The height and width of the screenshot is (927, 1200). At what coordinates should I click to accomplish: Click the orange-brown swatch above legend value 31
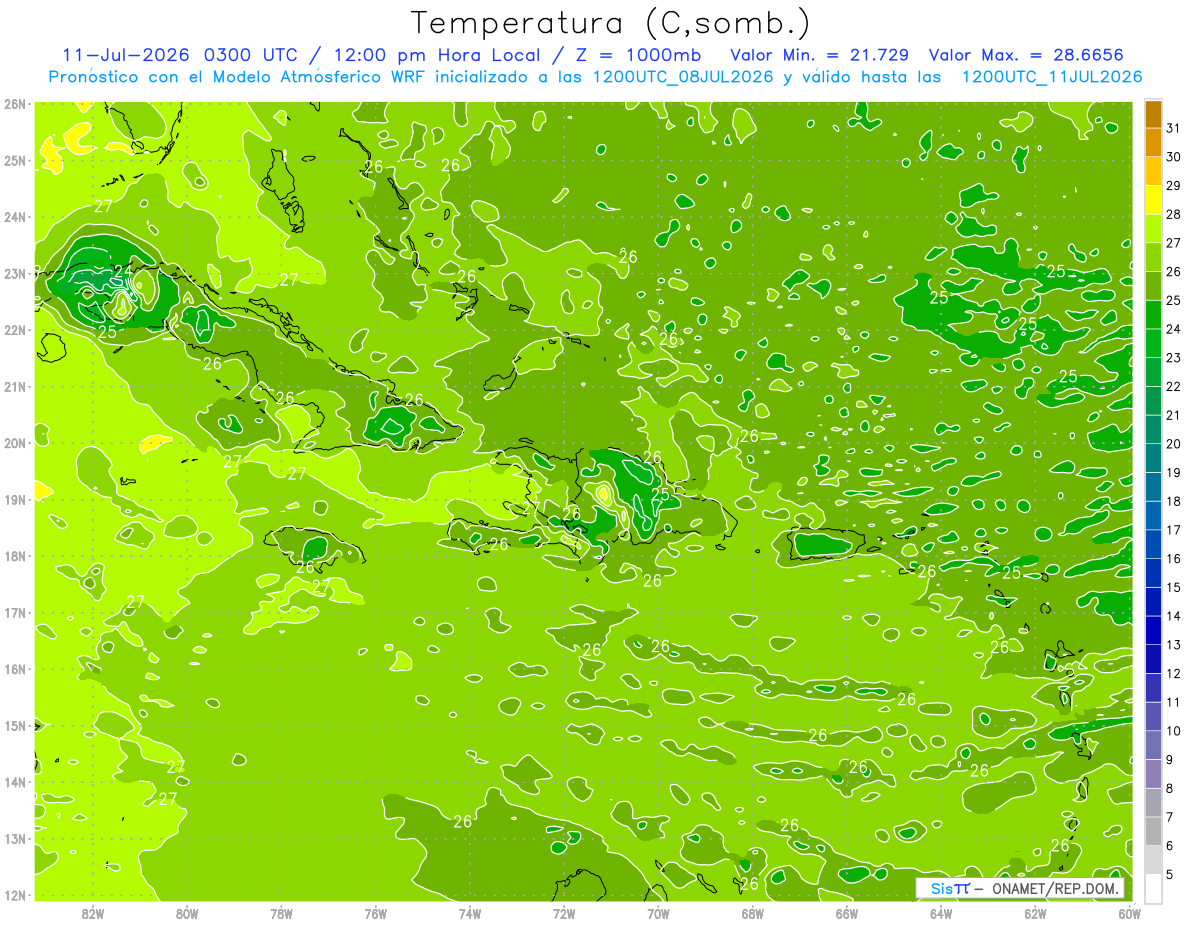point(1154,114)
